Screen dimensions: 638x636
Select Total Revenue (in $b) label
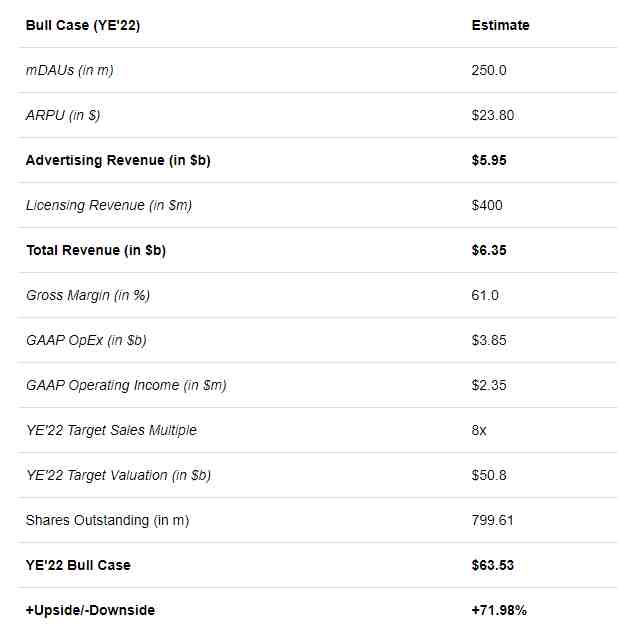pos(96,250)
